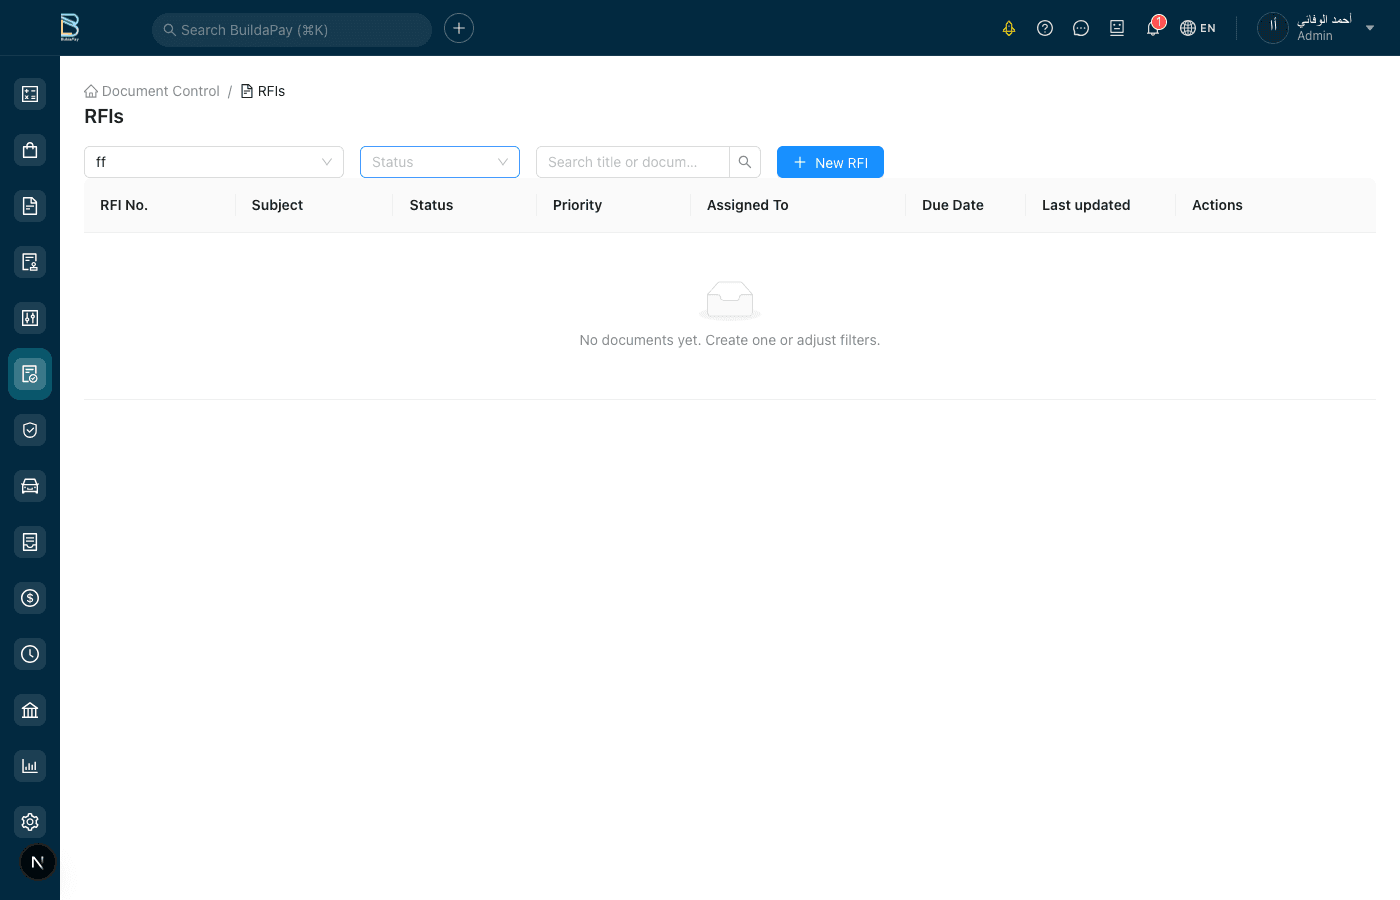This screenshot has width=1400, height=900.
Task: Open the project selector showing 'ff'
Action: [x=213, y=161]
